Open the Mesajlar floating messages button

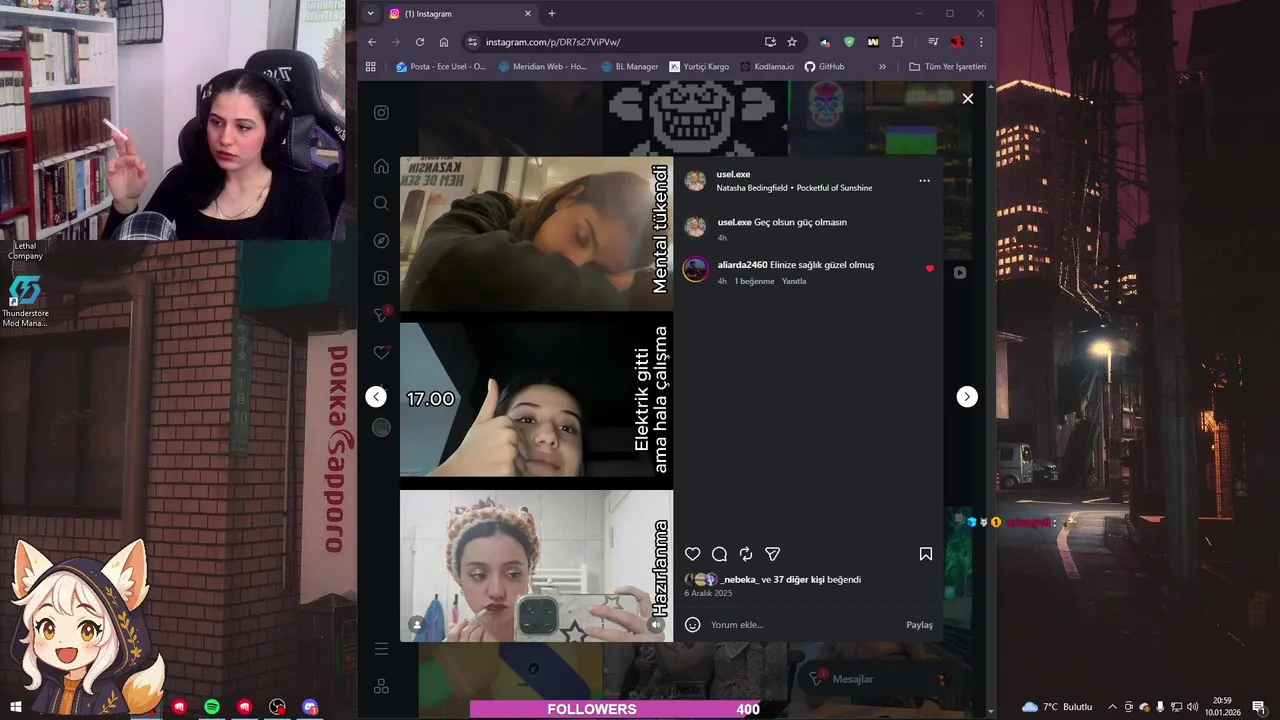coord(877,679)
